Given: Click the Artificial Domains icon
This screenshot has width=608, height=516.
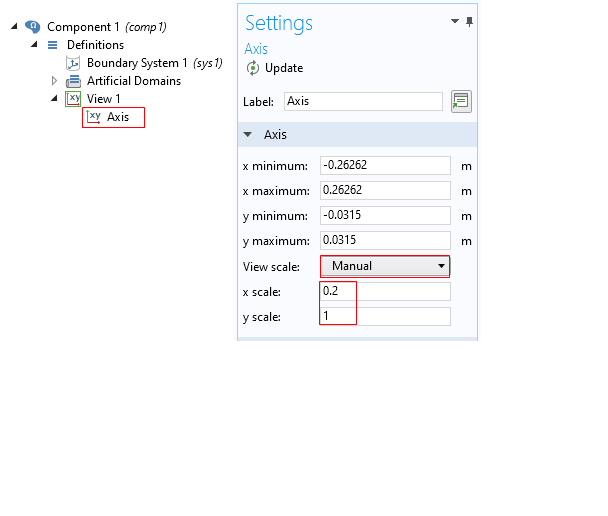Looking at the screenshot, I should tap(73, 81).
